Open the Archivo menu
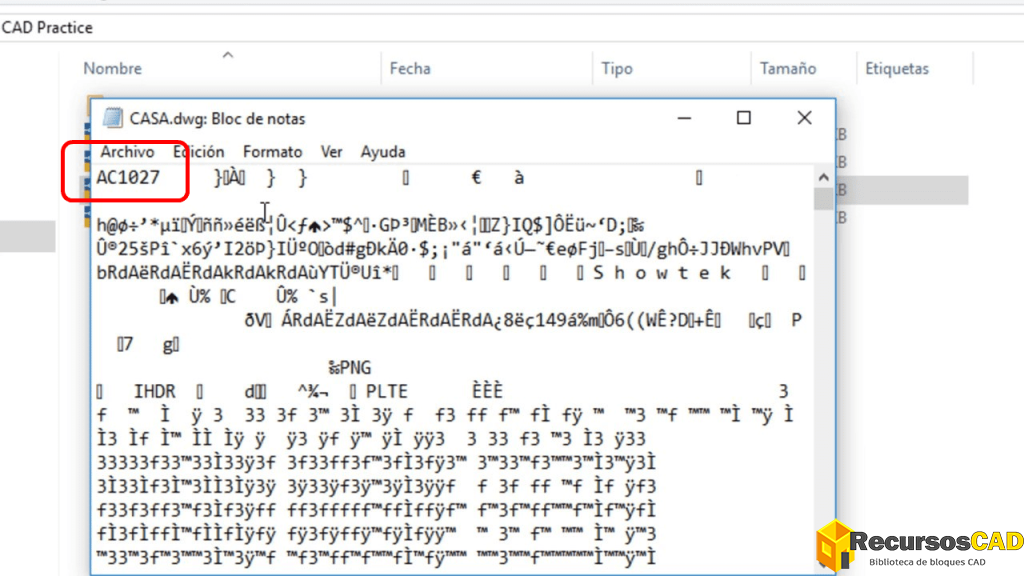The height and width of the screenshot is (576, 1024). point(127,152)
